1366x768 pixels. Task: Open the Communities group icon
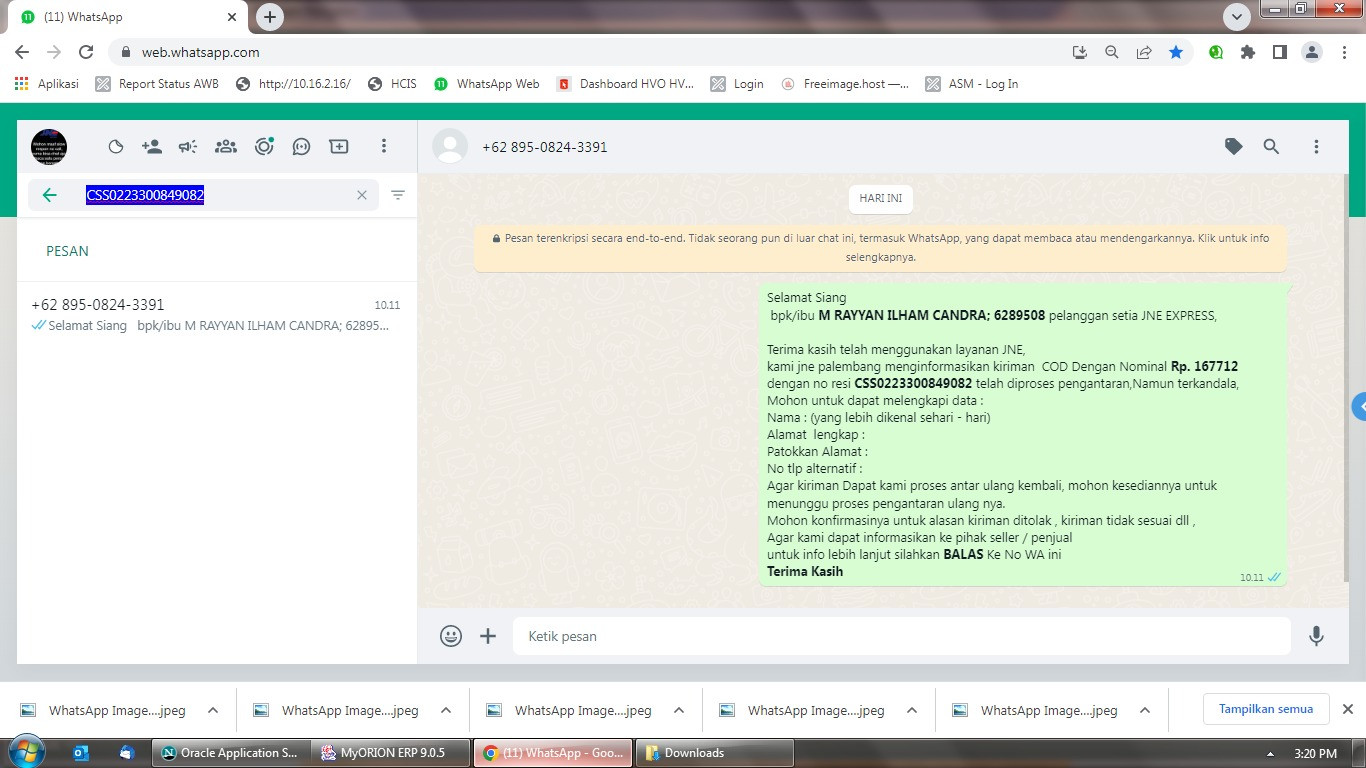[x=226, y=147]
